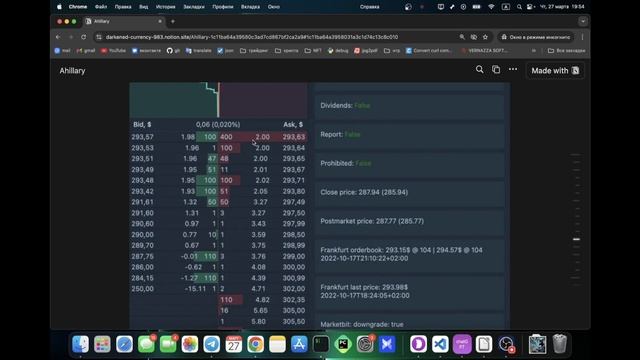Open Photos from the dock
The width and height of the screenshot is (640, 360).
190,344
